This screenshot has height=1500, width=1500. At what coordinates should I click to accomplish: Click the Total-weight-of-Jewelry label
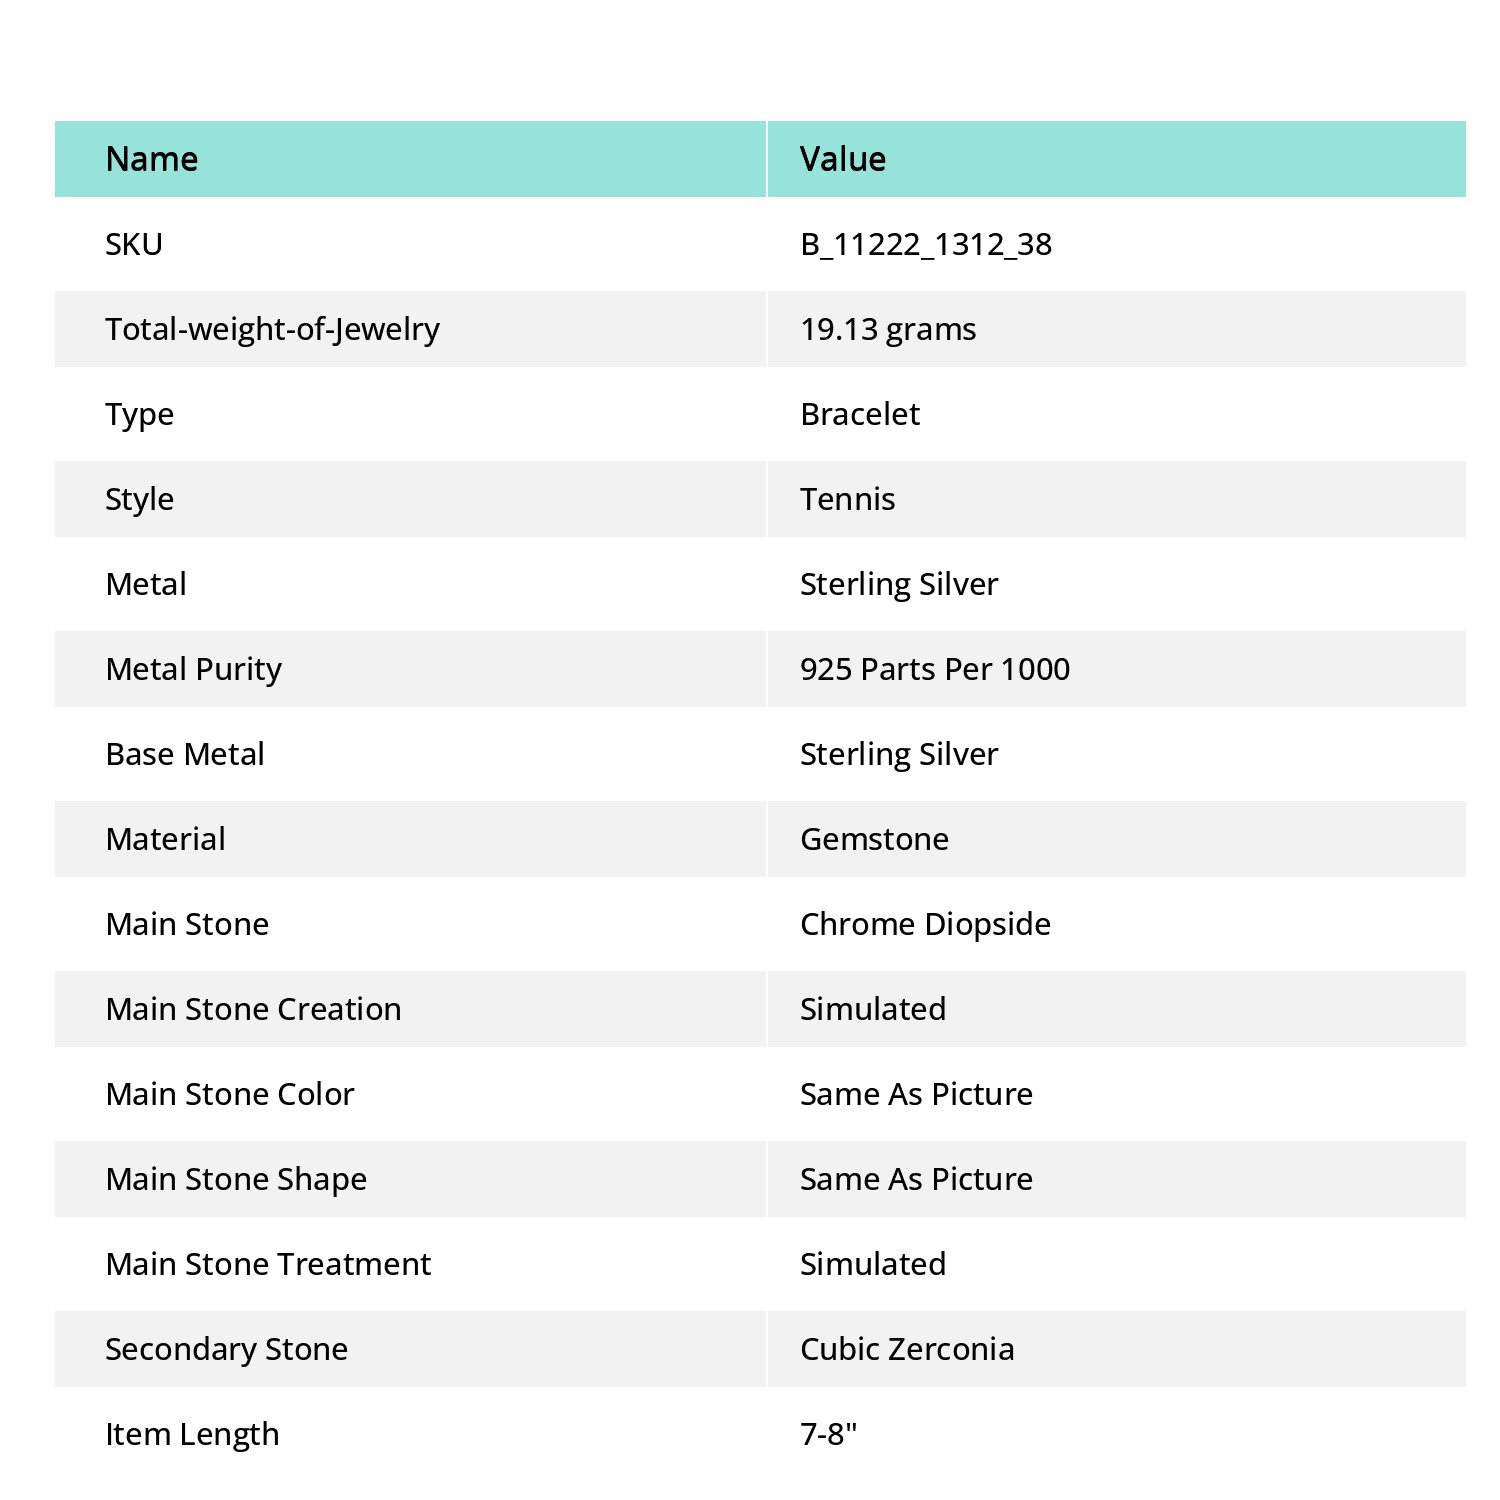pos(272,330)
